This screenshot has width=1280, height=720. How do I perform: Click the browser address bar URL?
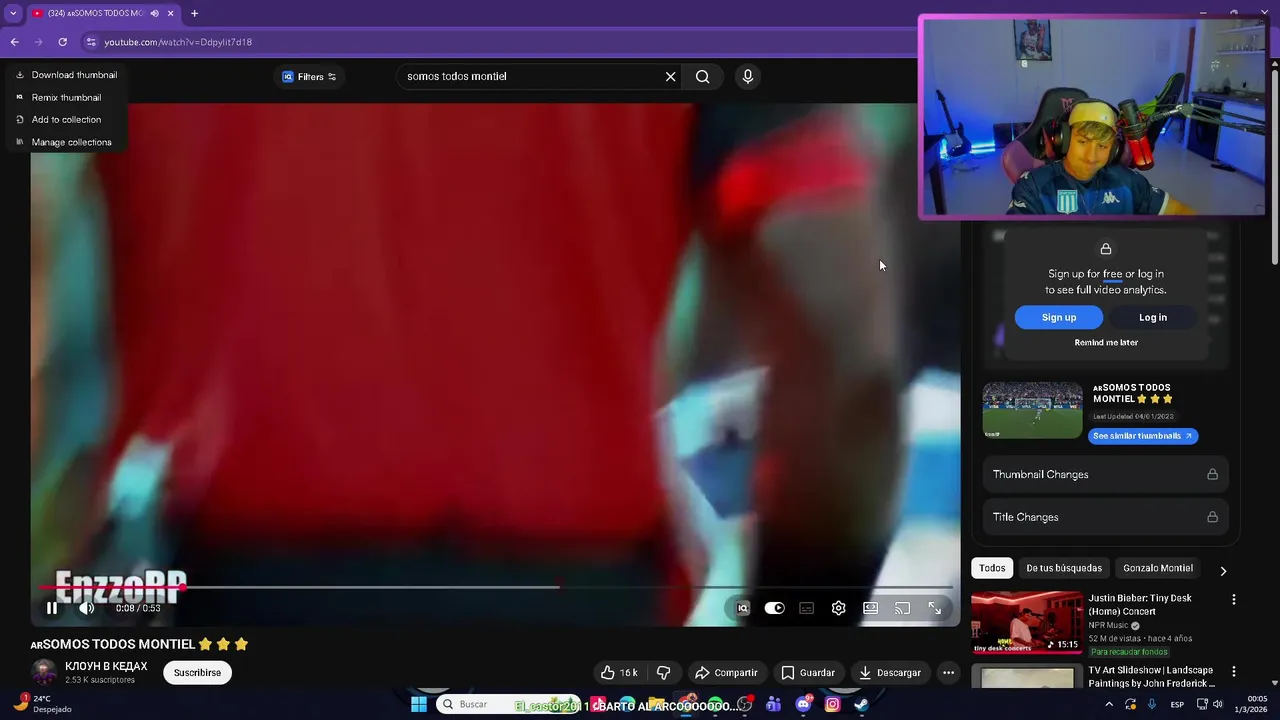[178, 42]
